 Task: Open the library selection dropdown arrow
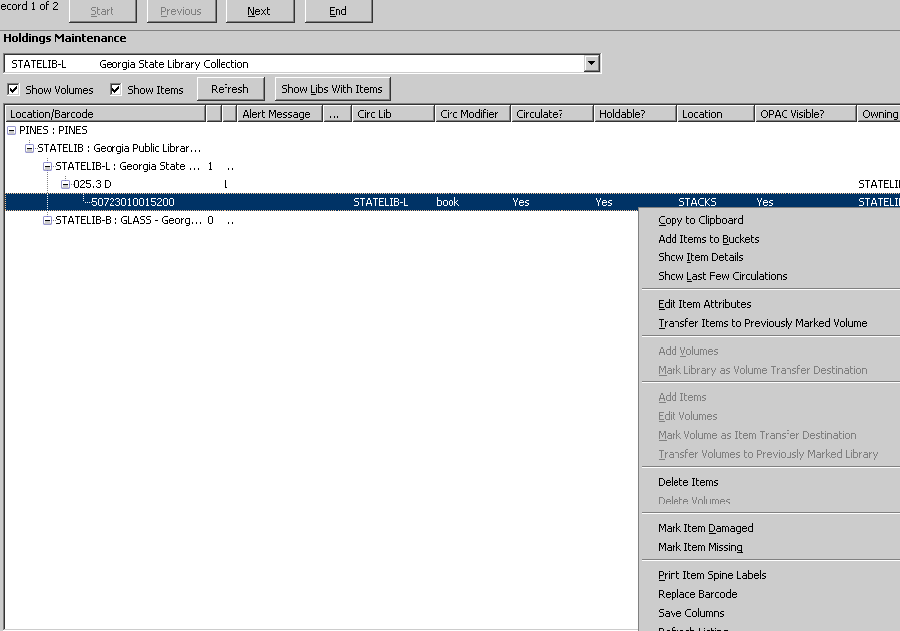click(x=591, y=64)
